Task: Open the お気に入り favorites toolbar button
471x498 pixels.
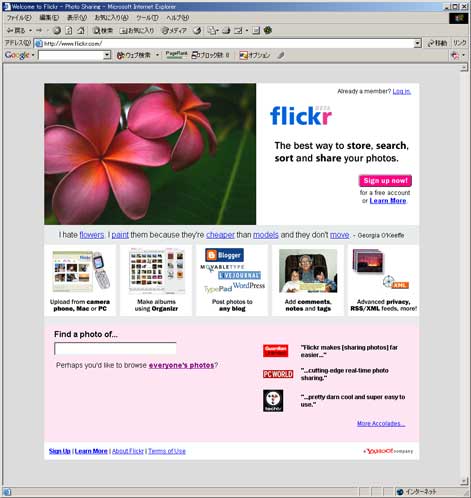Action: (136, 31)
